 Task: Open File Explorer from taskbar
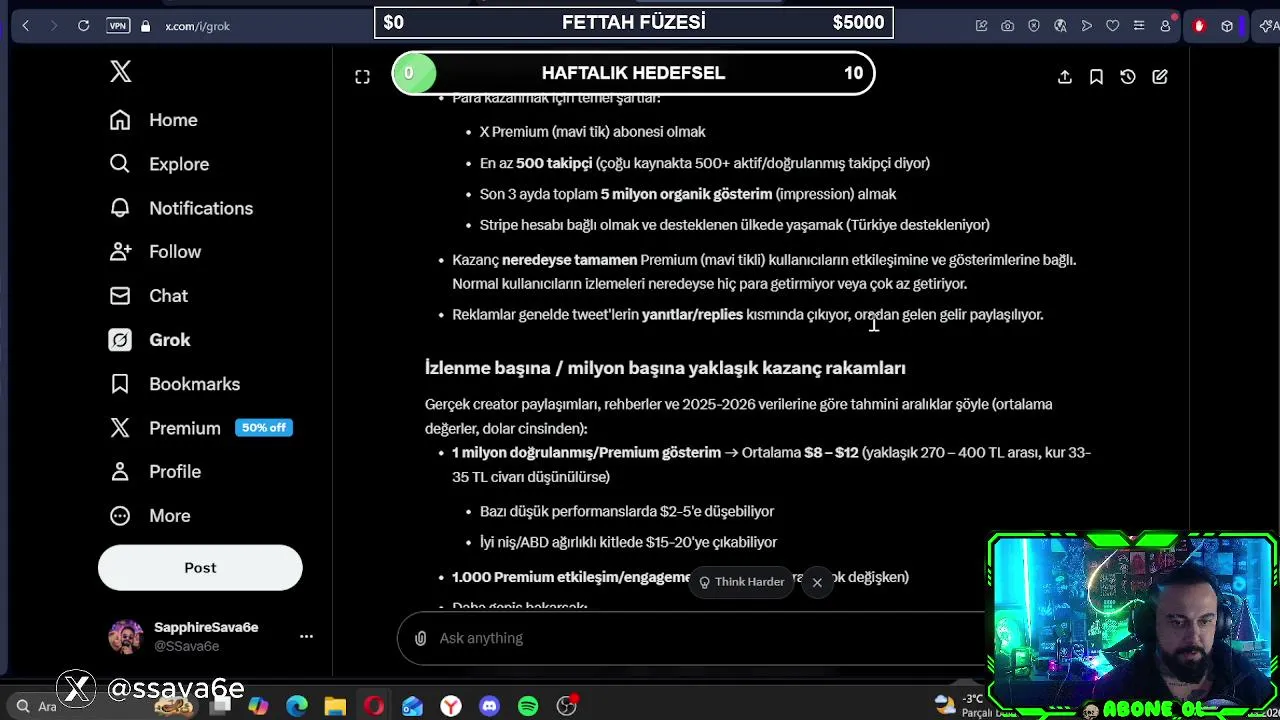335,706
